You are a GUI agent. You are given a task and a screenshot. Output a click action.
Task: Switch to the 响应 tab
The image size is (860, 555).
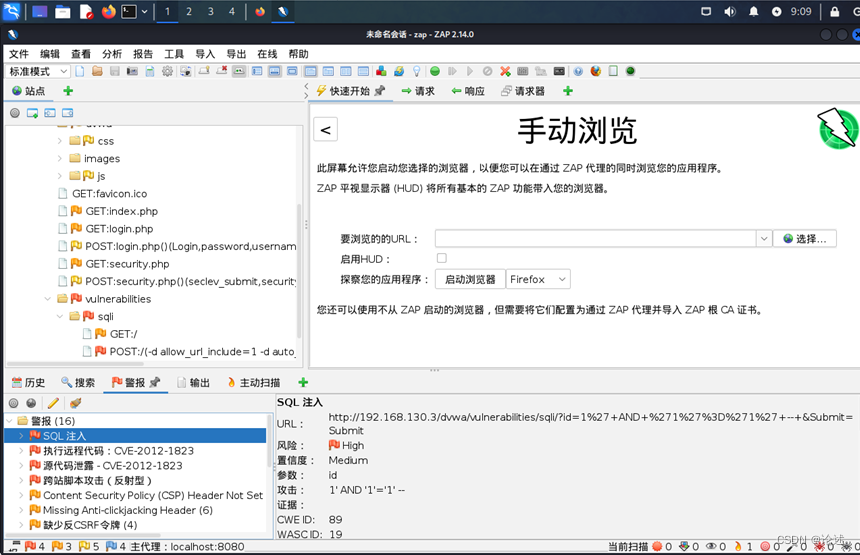coord(468,91)
